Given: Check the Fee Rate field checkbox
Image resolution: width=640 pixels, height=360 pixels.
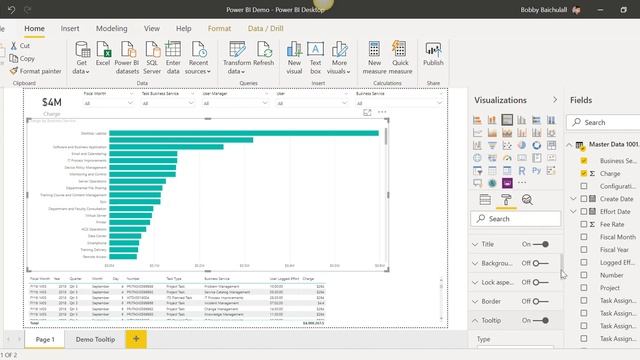Looking at the screenshot, I should click(x=584, y=224).
